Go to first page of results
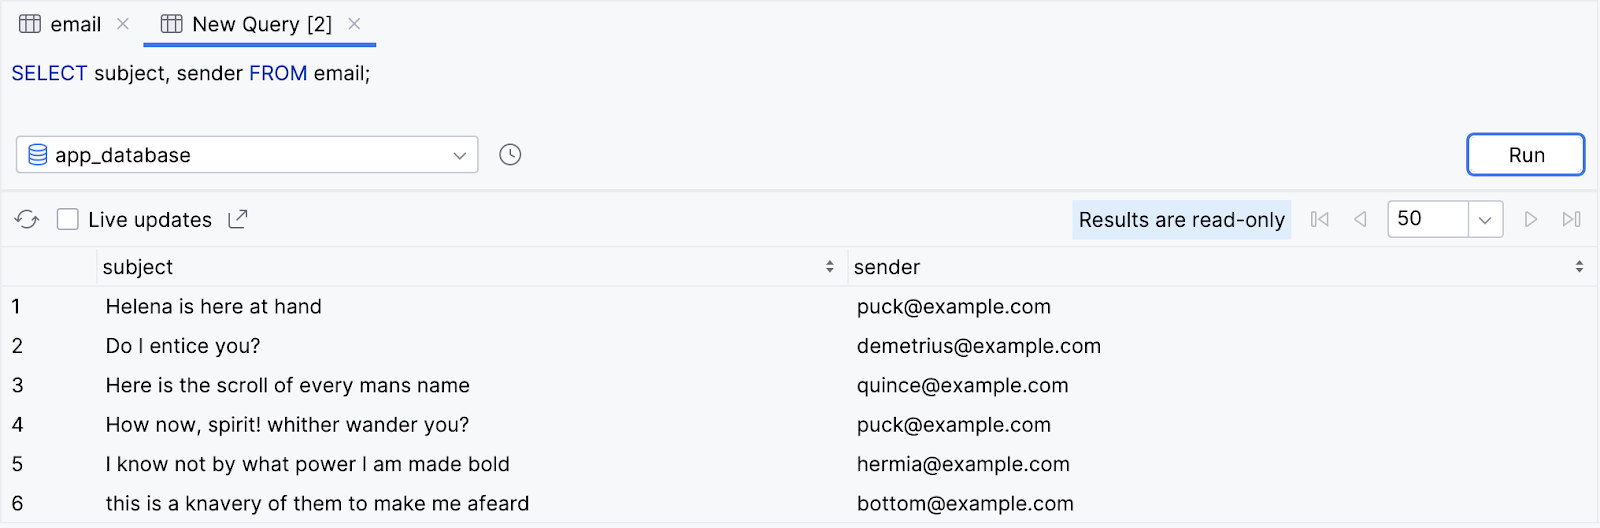 (x=1320, y=220)
